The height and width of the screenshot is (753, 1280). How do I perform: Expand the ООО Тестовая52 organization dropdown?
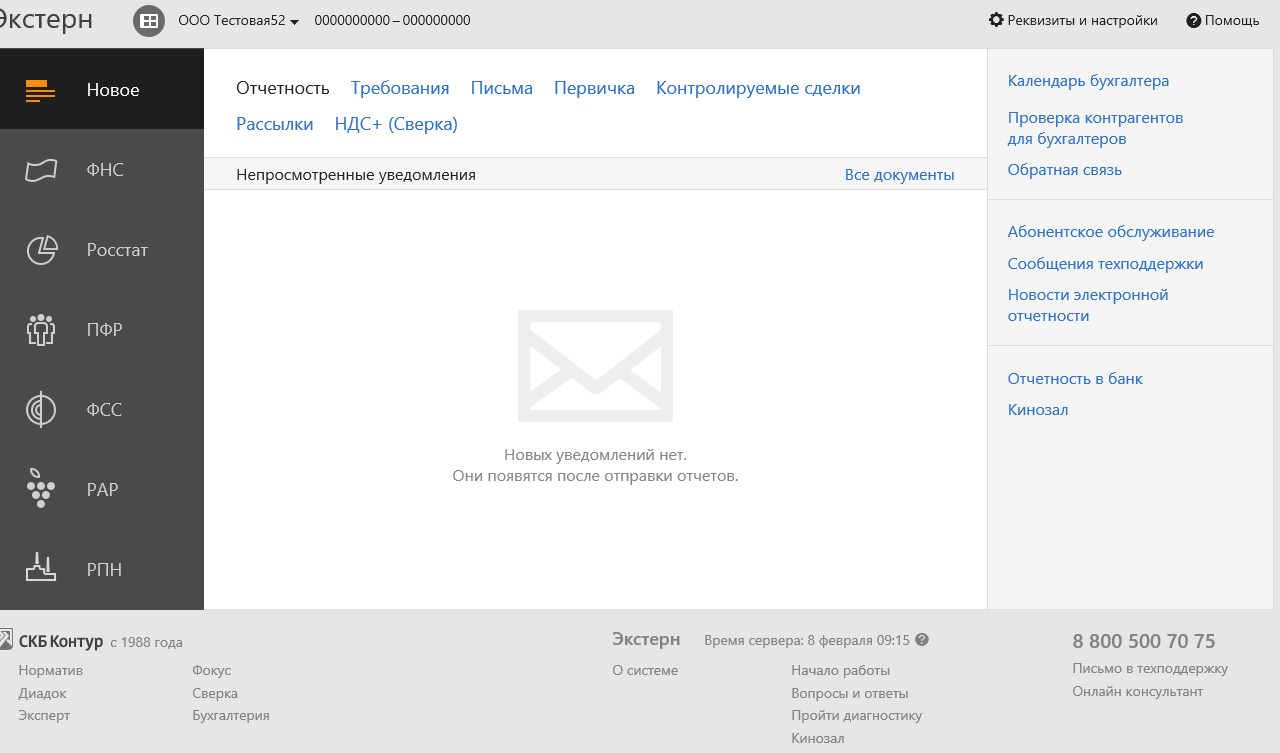[238, 21]
